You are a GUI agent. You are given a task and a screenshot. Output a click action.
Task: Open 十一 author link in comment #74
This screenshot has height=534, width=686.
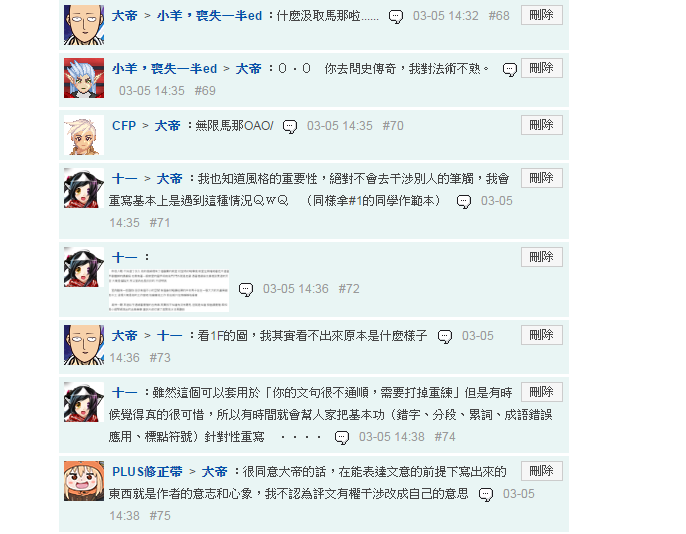click(124, 393)
